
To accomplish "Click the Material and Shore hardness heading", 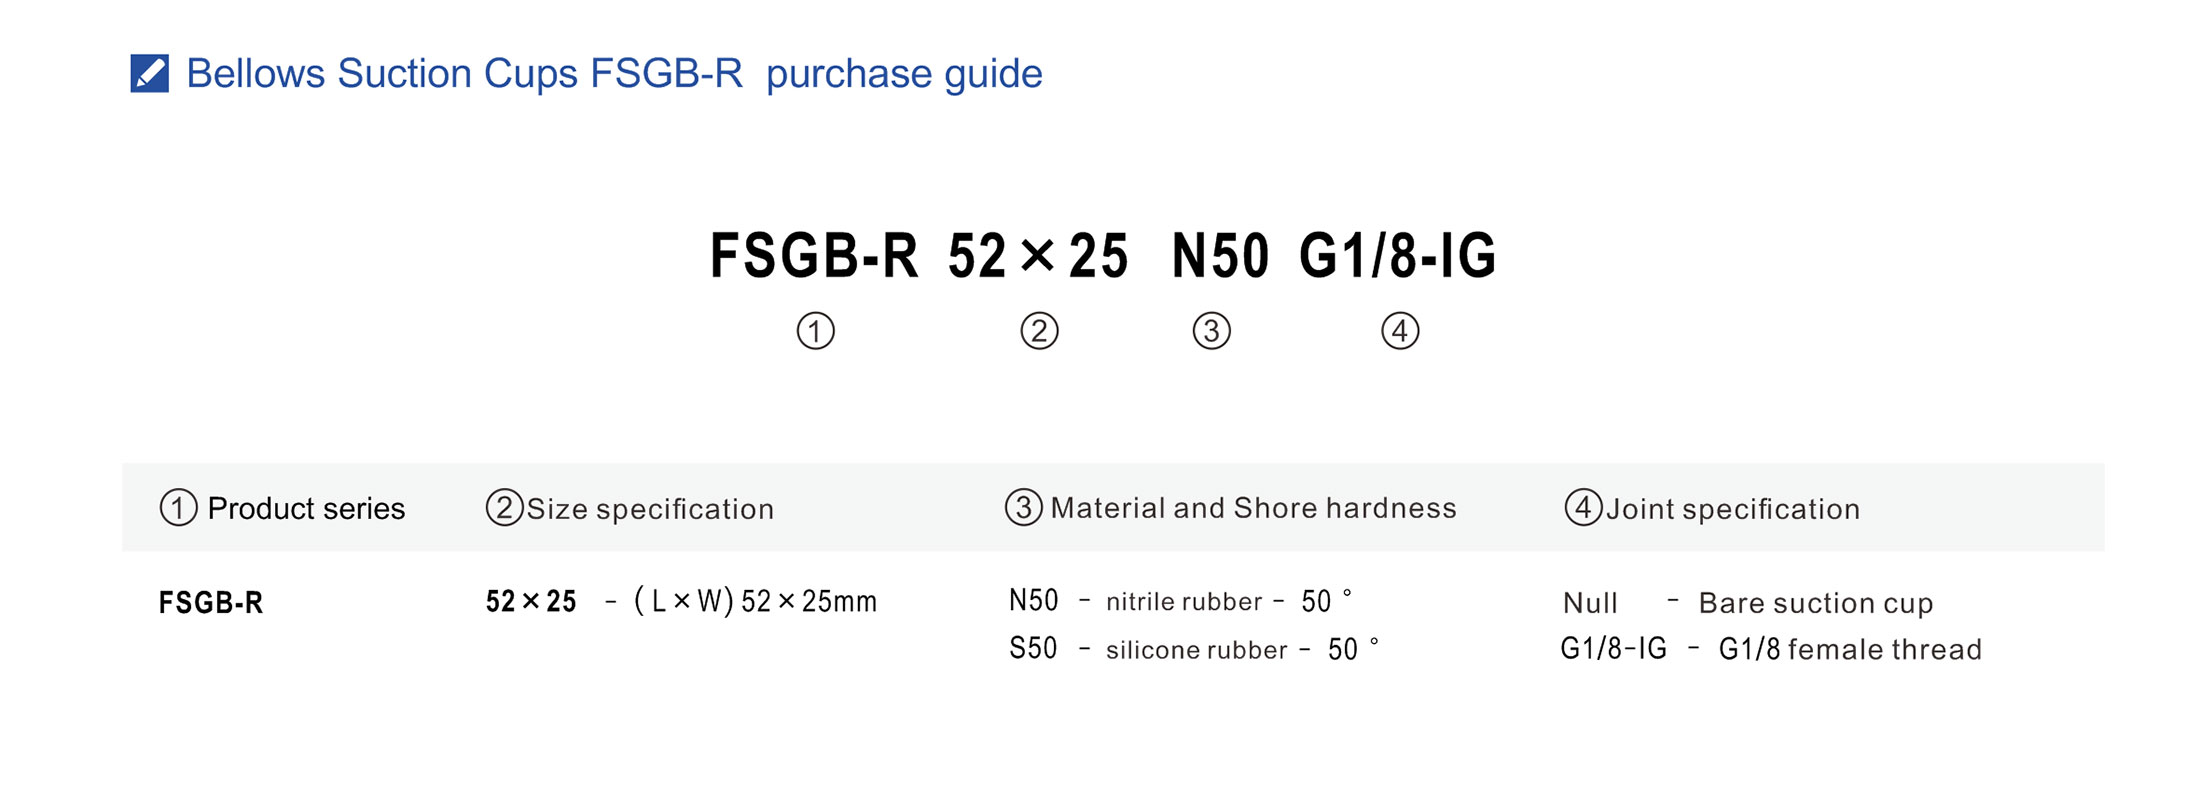I will [x=1253, y=508].
